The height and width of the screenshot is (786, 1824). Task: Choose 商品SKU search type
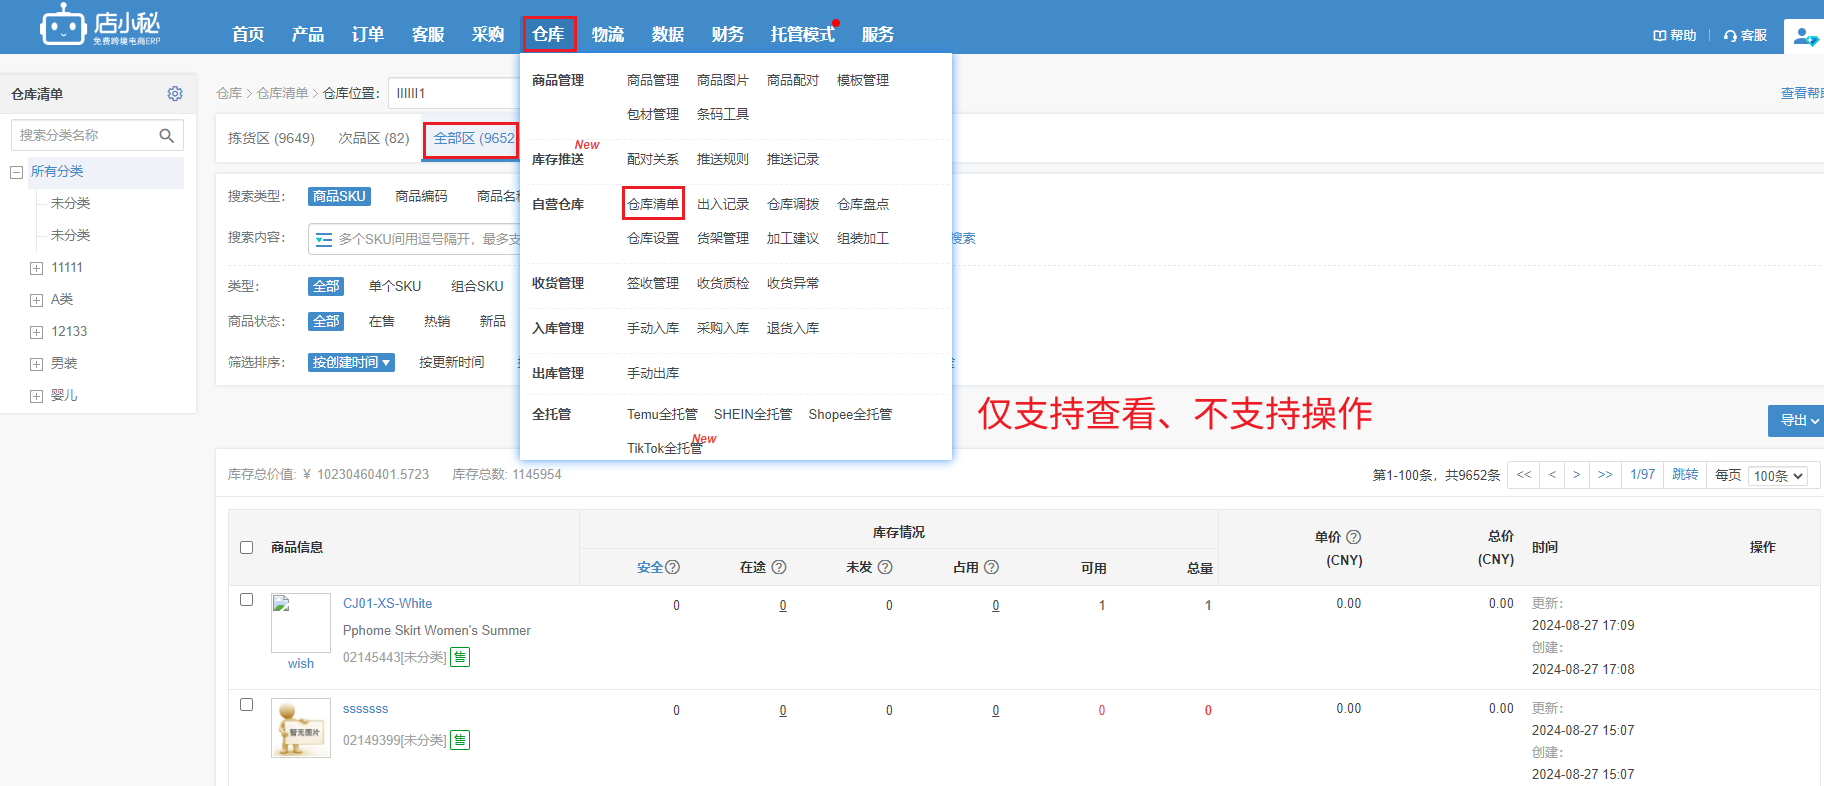pyautogui.click(x=339, y=196)
